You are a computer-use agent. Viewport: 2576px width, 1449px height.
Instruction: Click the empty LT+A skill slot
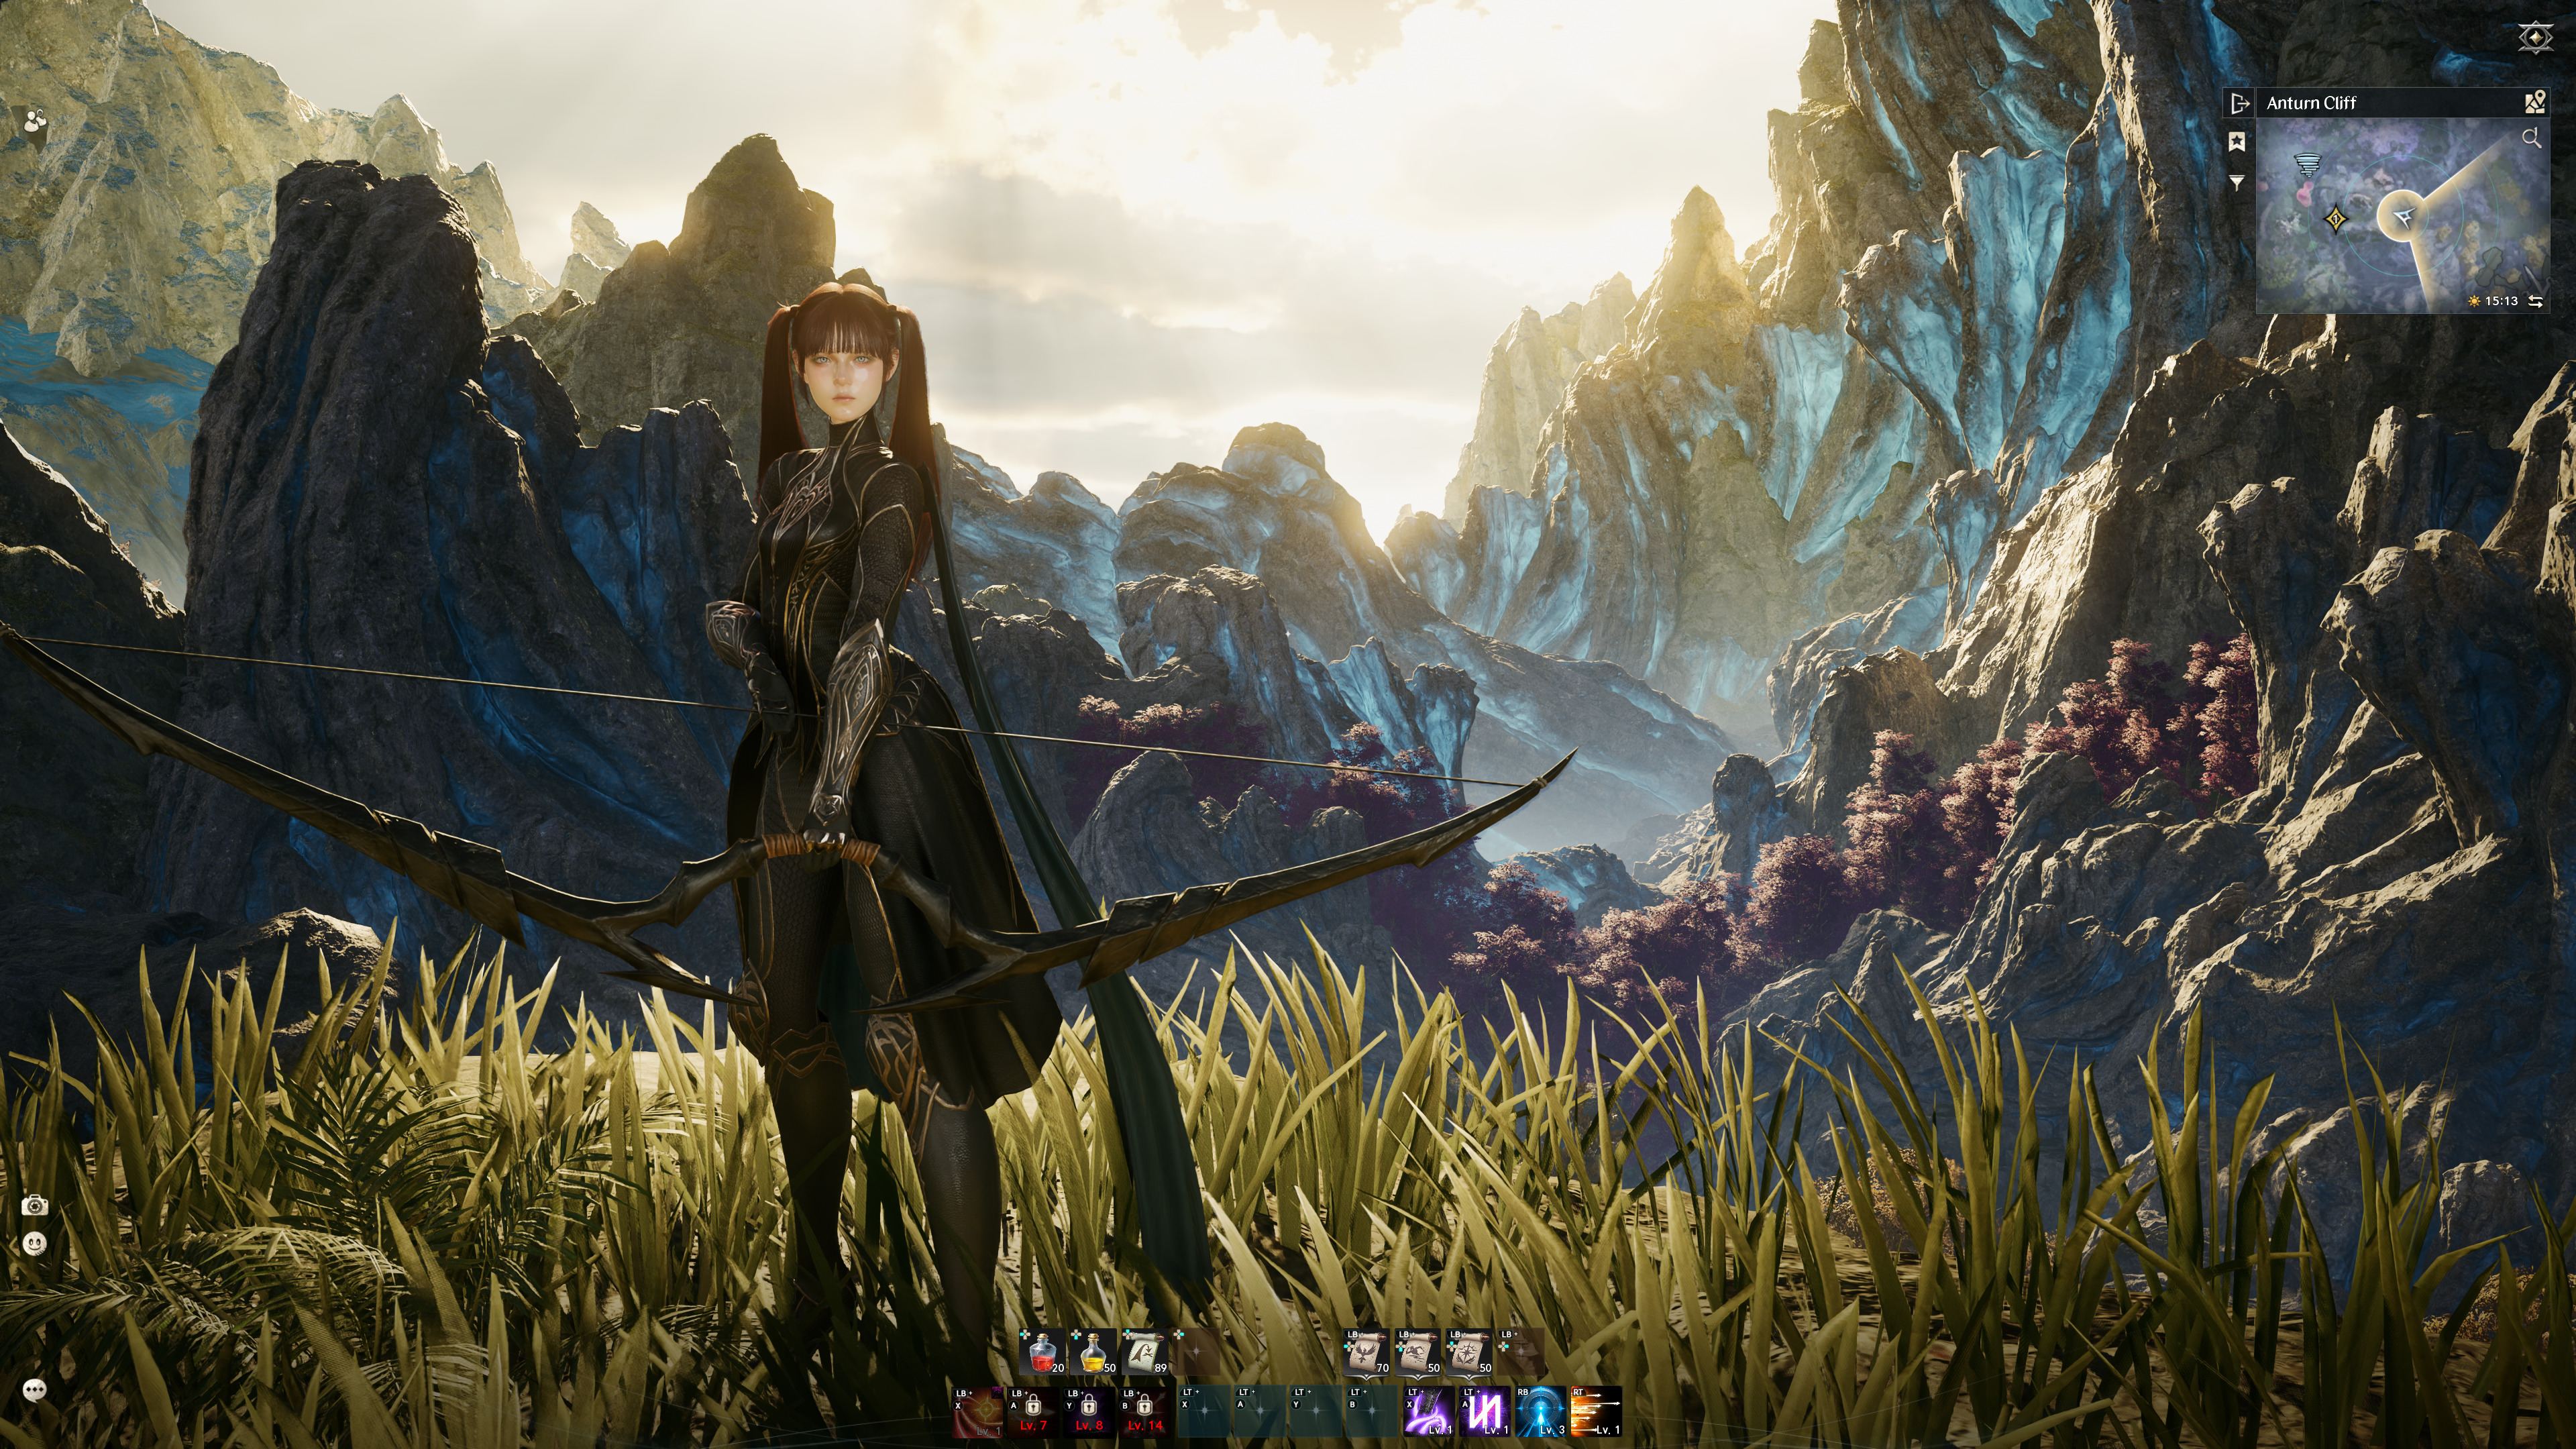tap(1260, 1412)
